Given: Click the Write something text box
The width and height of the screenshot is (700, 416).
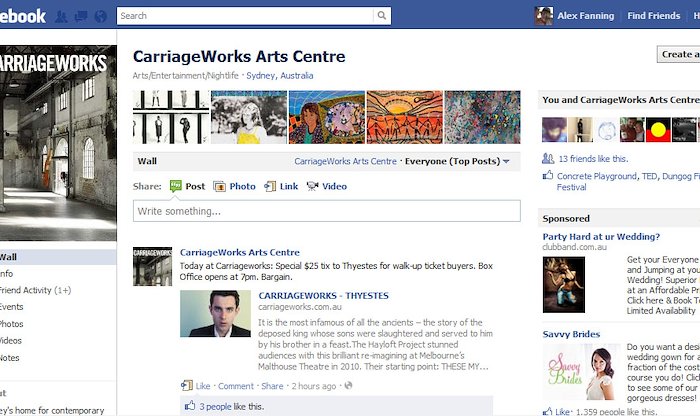Looking at the screenshot, I should [x=327, y=211].
